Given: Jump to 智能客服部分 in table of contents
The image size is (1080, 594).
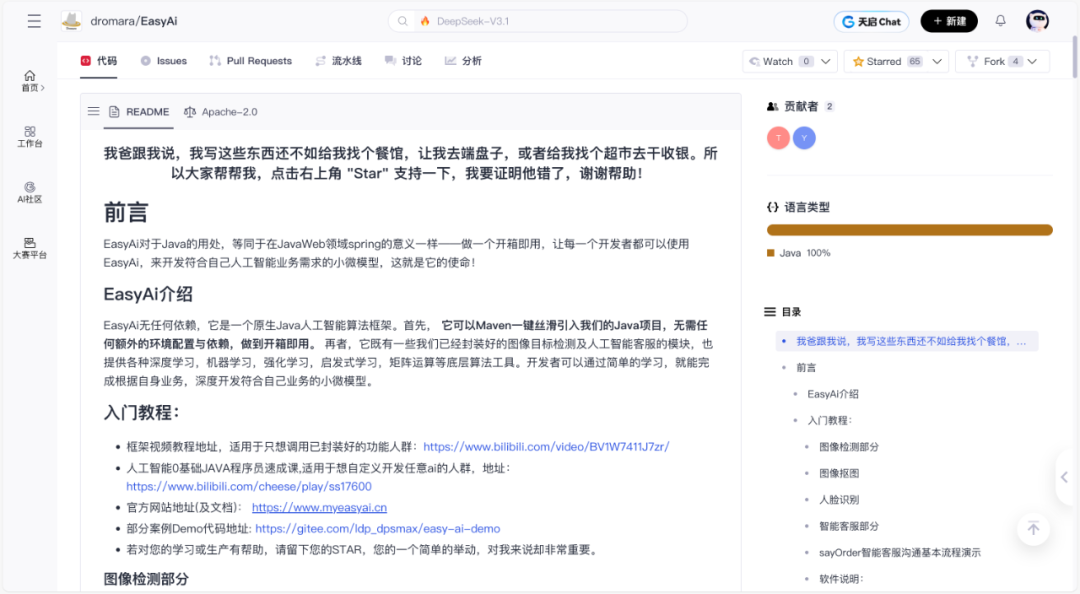Looking at the screenshot, I should (x=849, y=526).
